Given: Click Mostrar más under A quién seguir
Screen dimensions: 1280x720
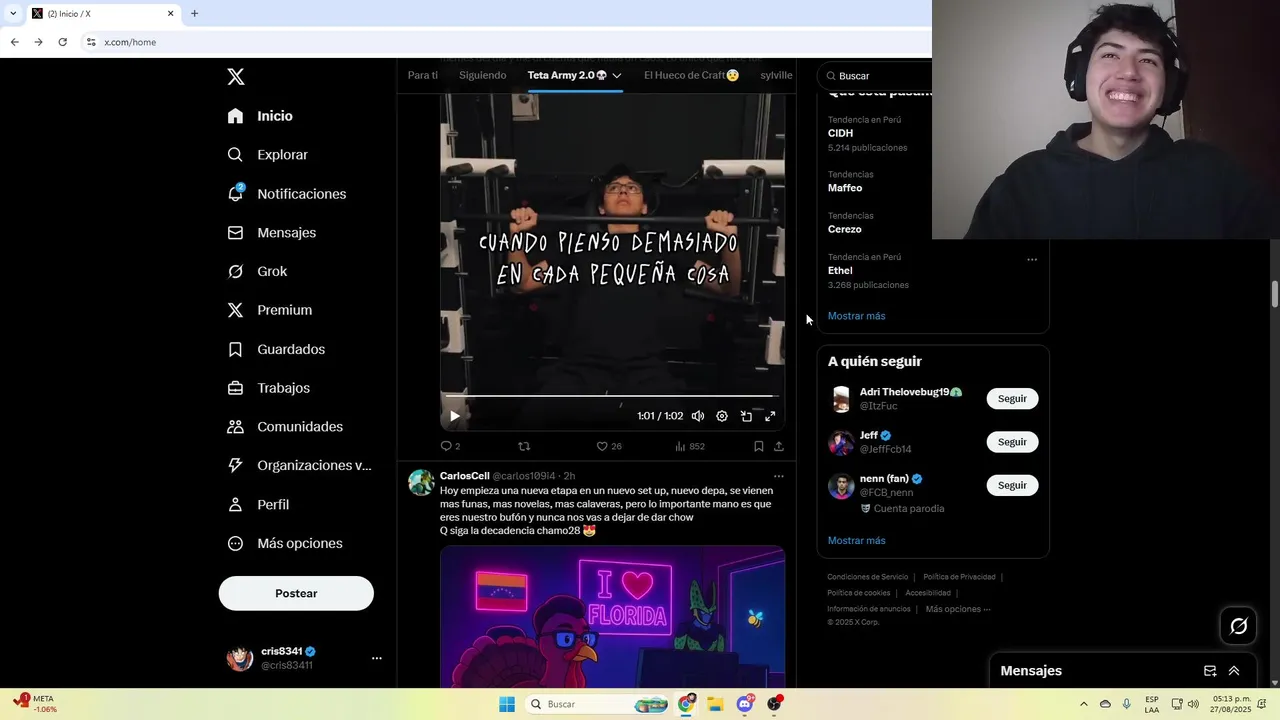Looking at the screenshot, I should (x=856, y=541).
